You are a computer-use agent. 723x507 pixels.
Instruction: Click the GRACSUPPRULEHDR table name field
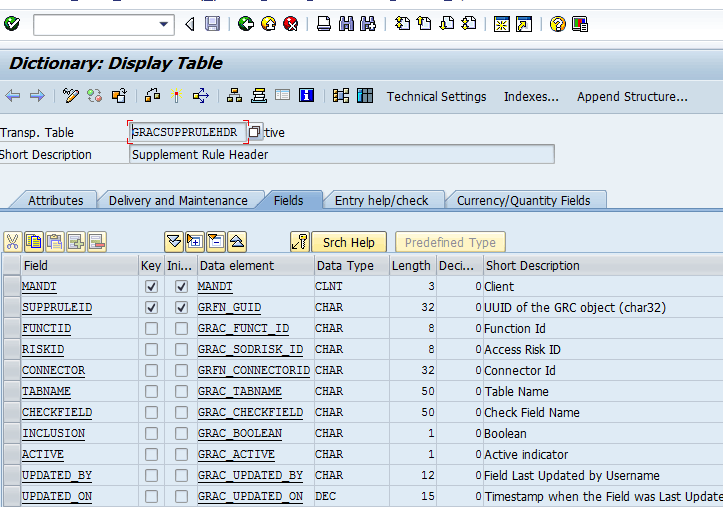coord(188,132)
